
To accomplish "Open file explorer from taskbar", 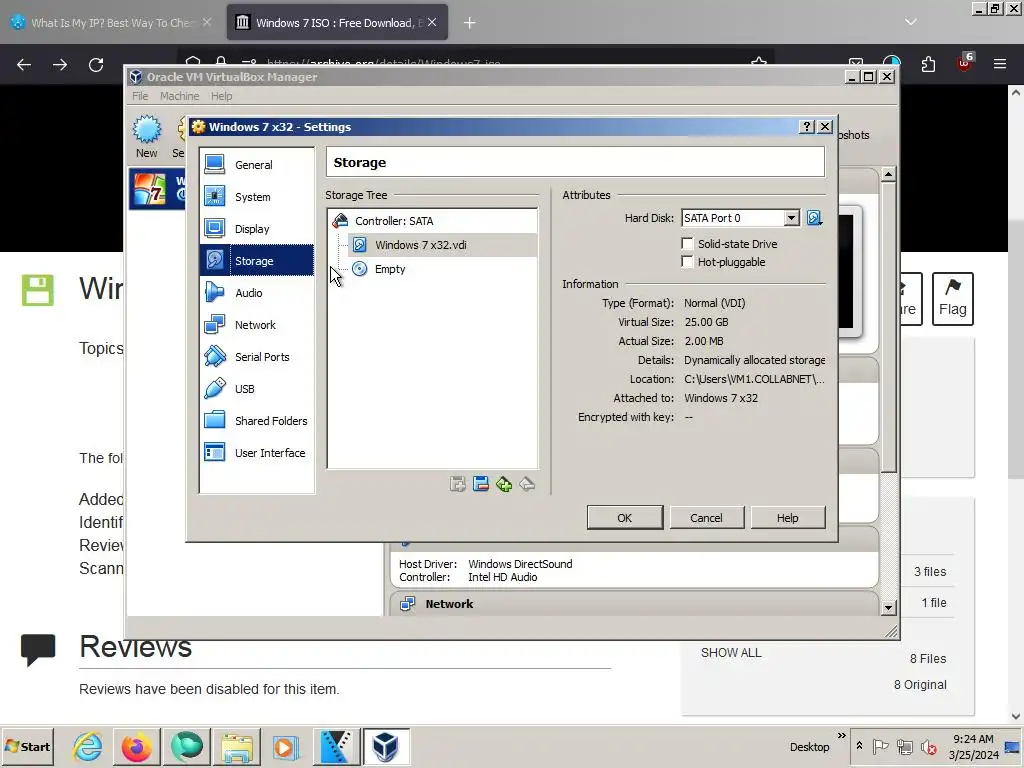I will pos(236,746).
